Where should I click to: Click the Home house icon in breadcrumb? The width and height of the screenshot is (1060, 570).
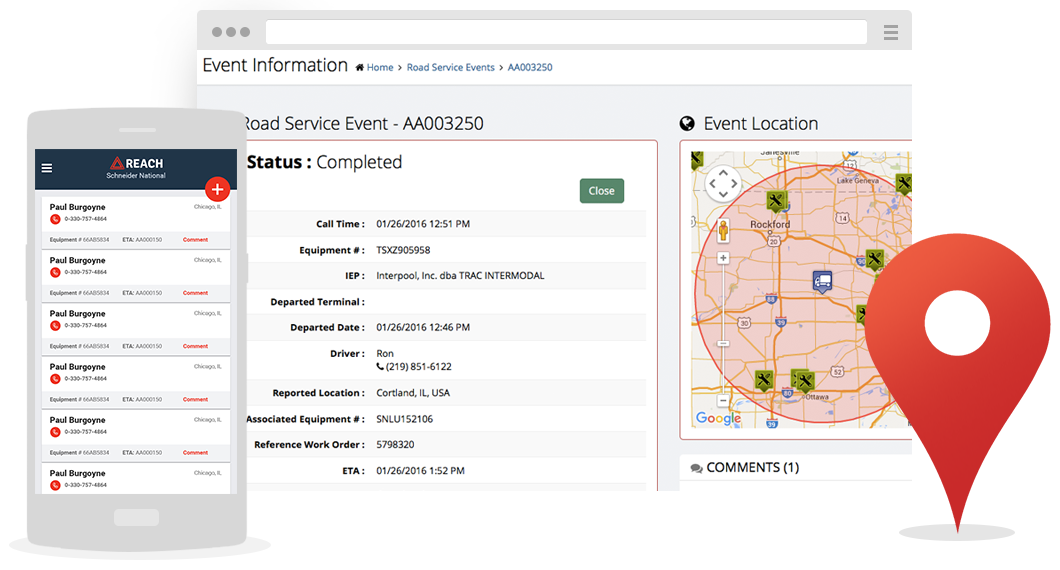[x=360, y=68]
